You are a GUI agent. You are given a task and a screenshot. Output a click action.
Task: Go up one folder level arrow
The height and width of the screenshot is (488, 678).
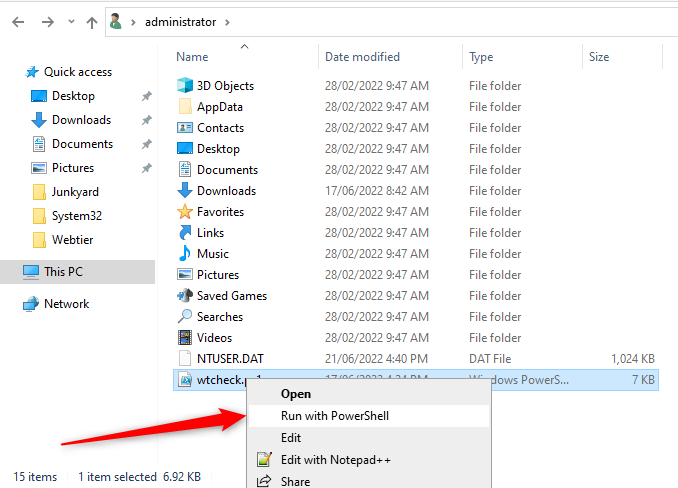[92, 22]
